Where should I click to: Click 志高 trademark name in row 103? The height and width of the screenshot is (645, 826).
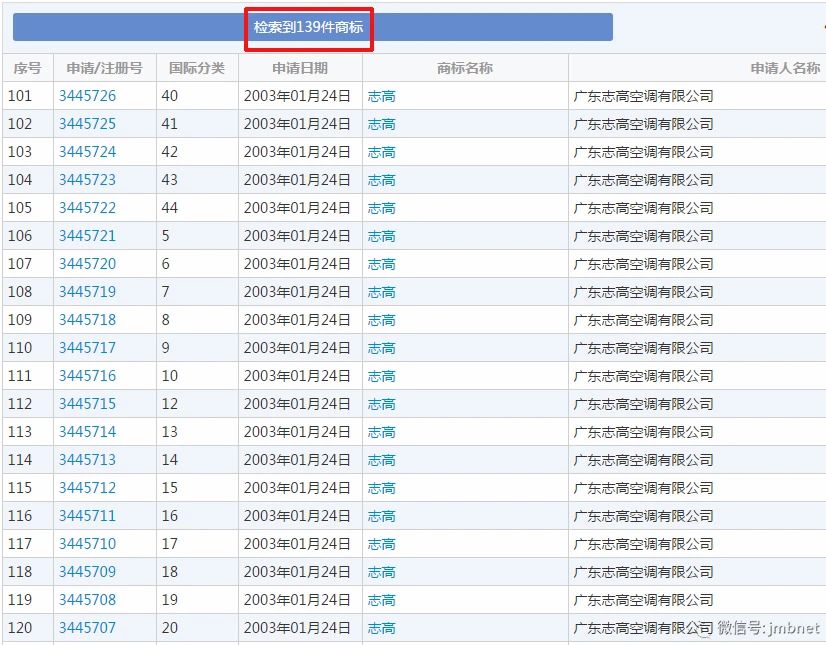(381, 152)
